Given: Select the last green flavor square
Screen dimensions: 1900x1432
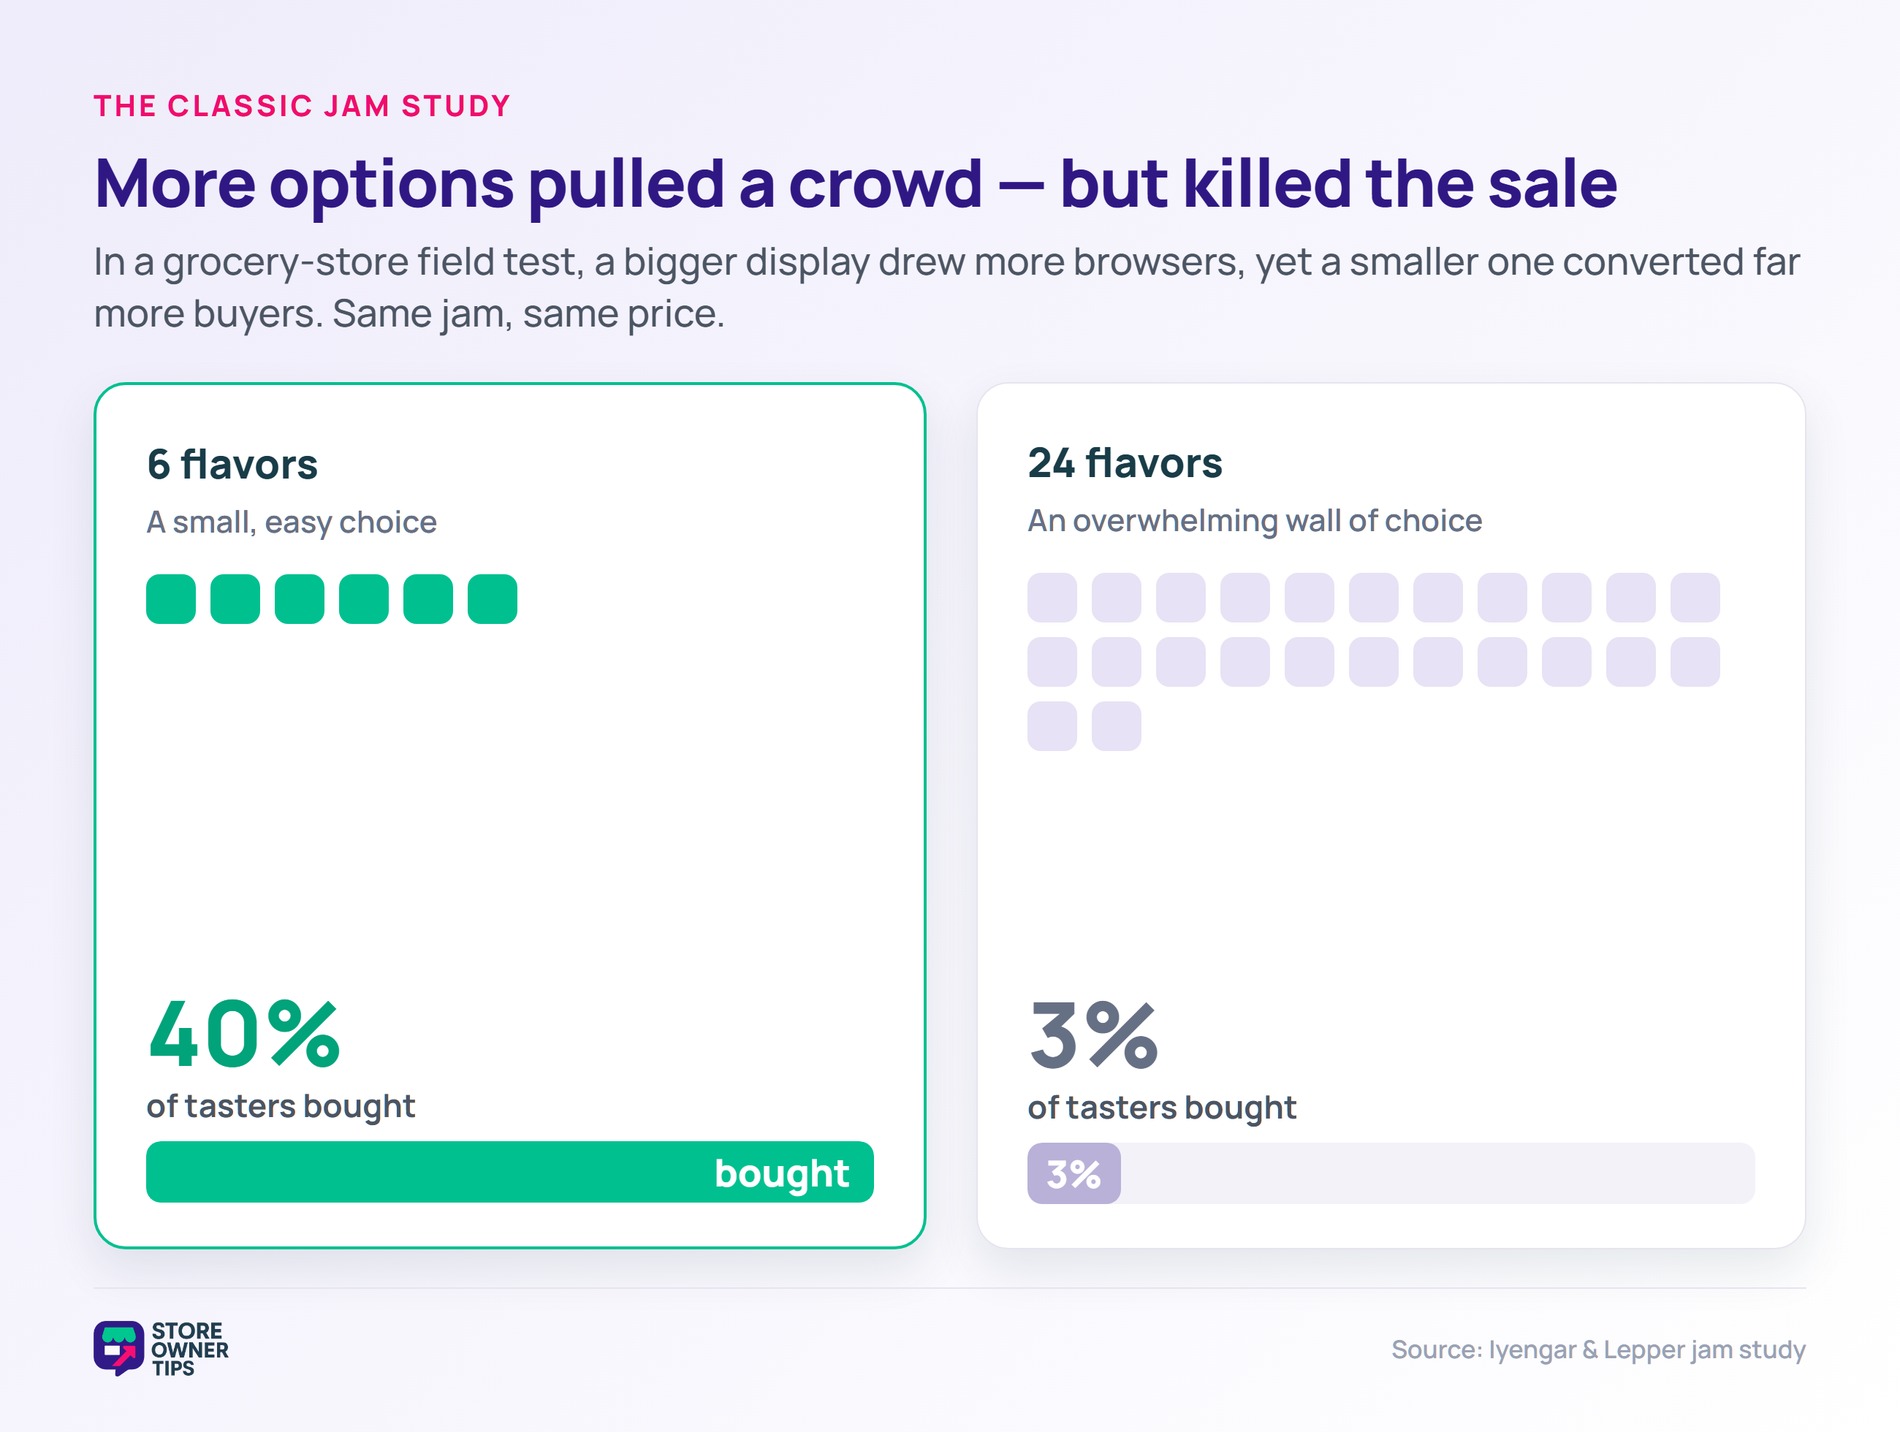Looking at the screenshot, I should tap(492, 599).
